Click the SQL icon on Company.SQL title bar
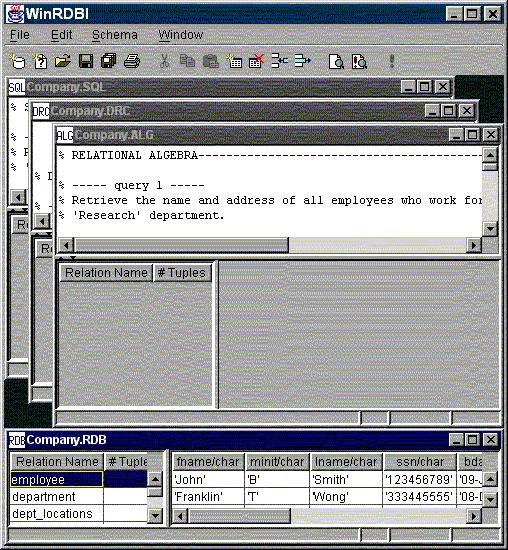Viewport: 508px width, 550px height. click(17, 87)
